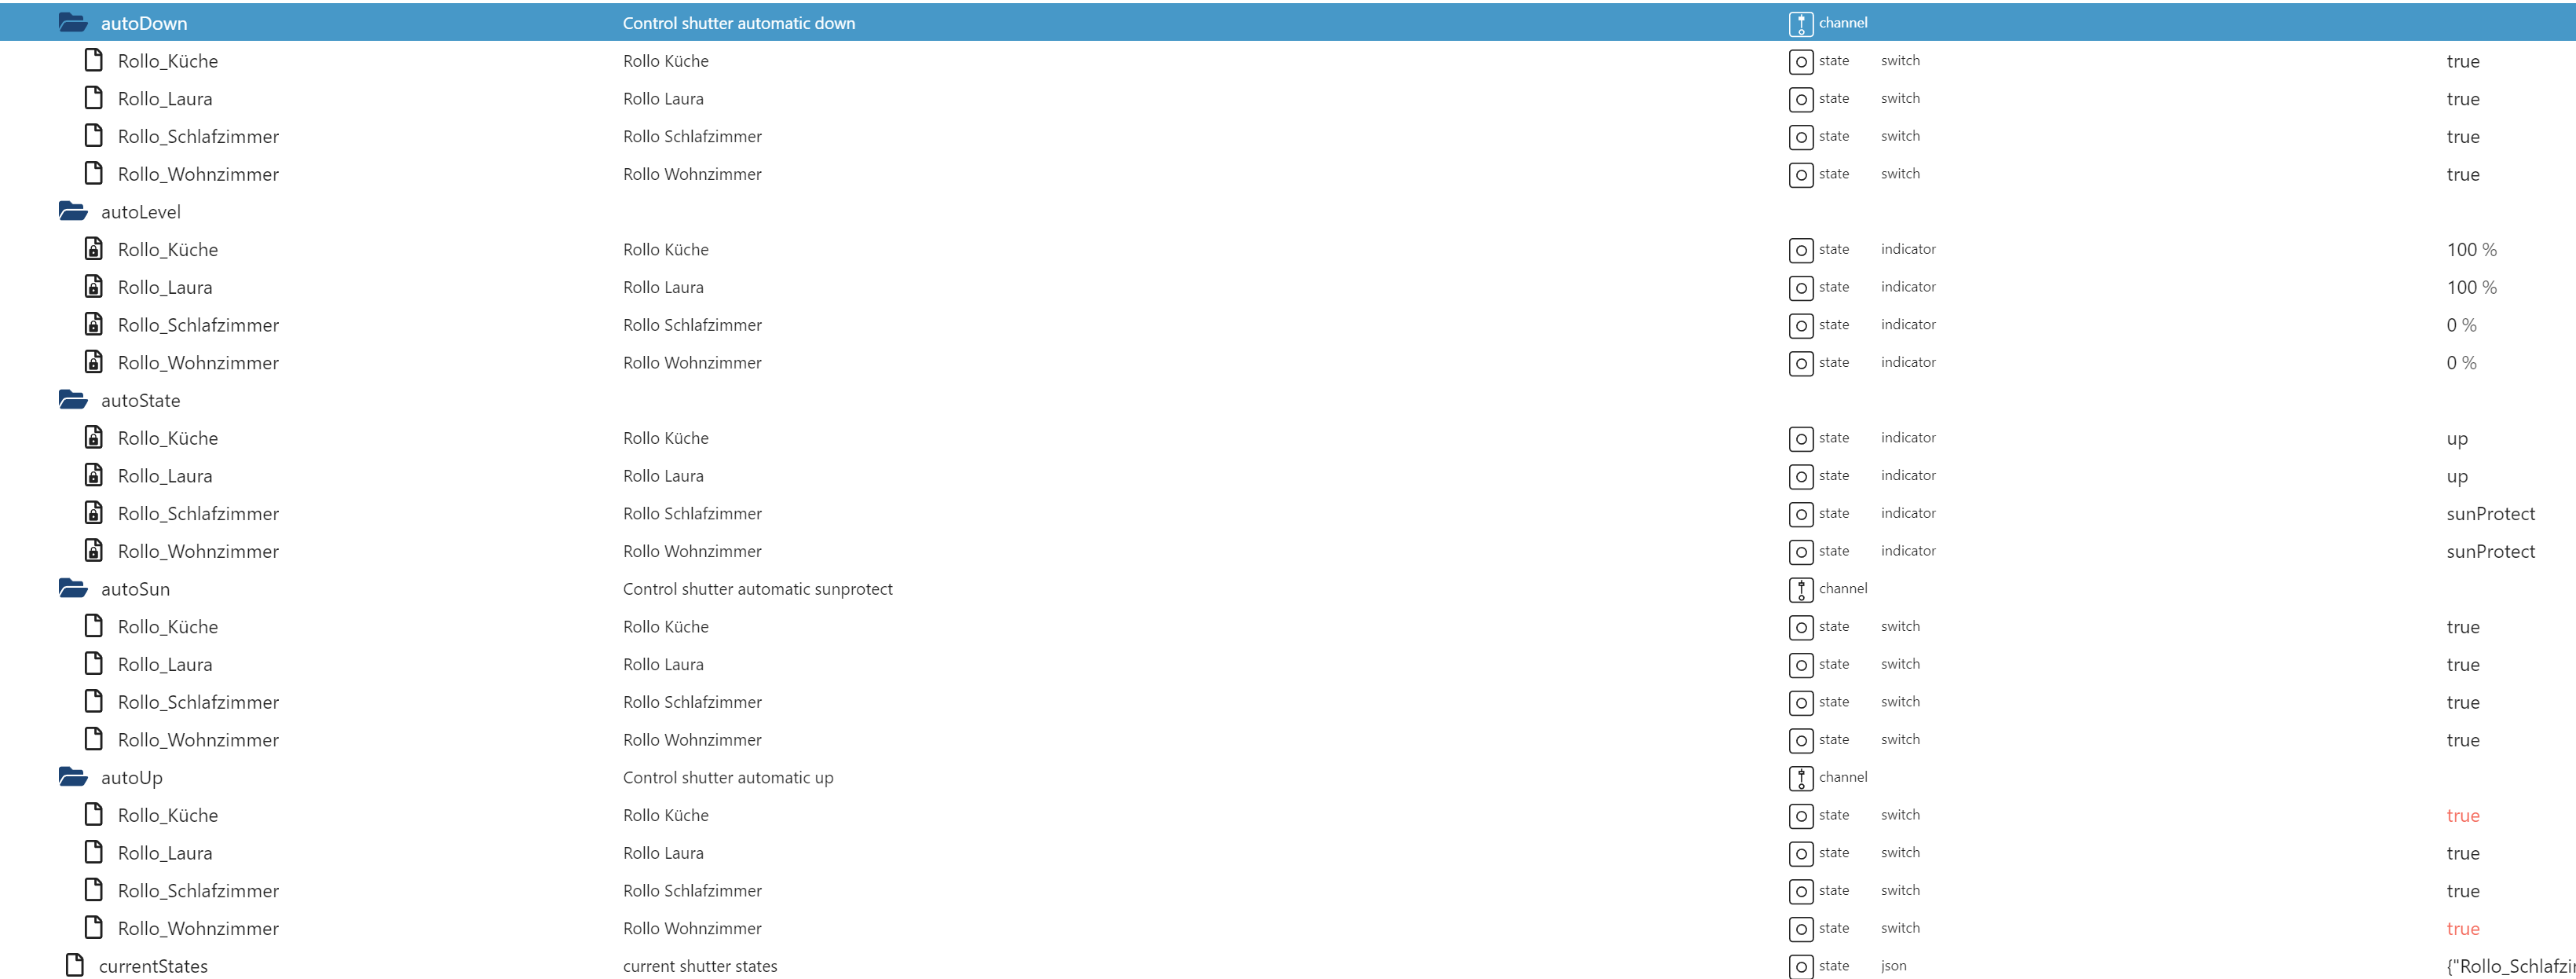The image size is (2576, 979).
Task: Click channel icon in autoSun row
Action: (x=1800, y=589)
